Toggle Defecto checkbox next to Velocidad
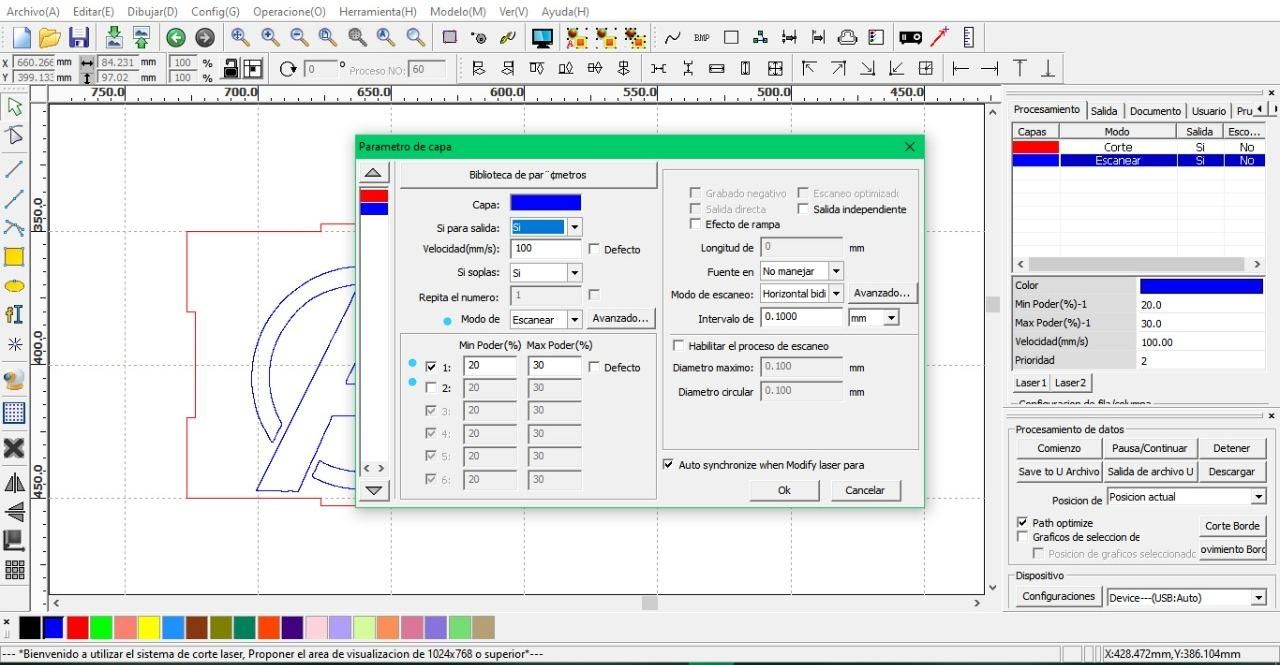Viewport: 1280px width, 665px height. pos(594,249)
